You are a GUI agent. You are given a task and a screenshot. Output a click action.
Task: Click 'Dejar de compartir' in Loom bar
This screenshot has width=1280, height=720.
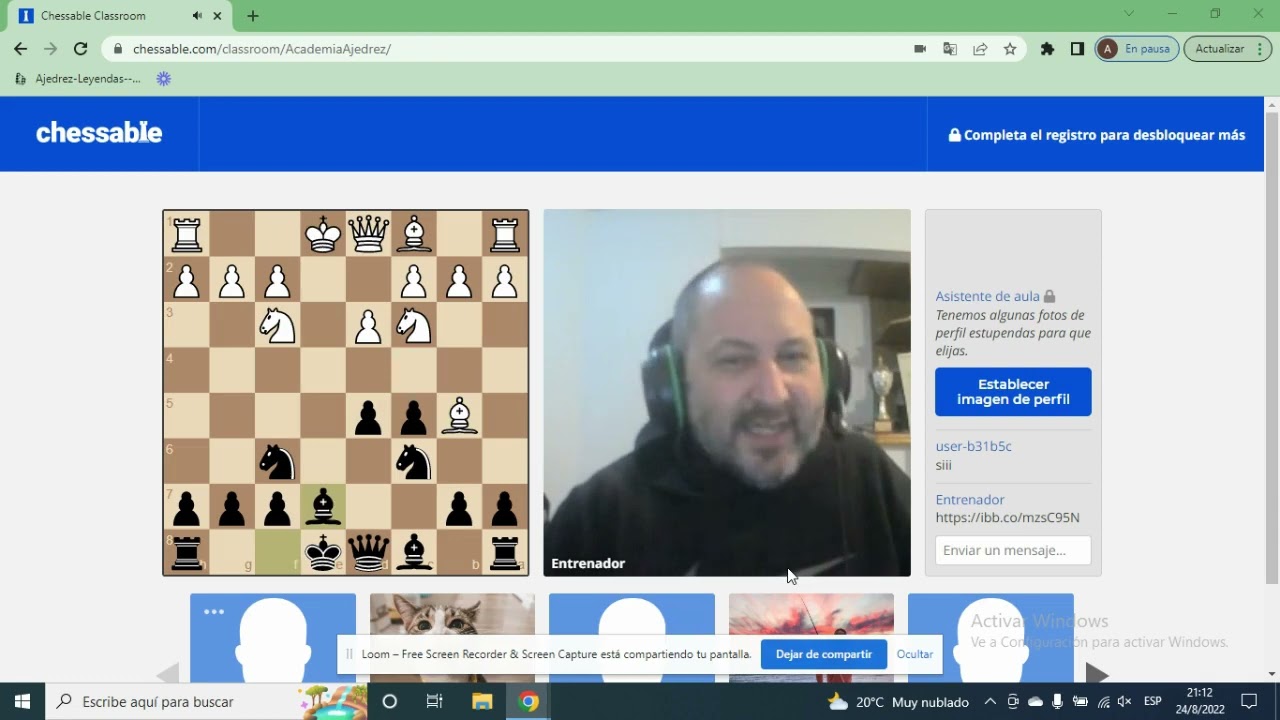(x=824, y=654)
